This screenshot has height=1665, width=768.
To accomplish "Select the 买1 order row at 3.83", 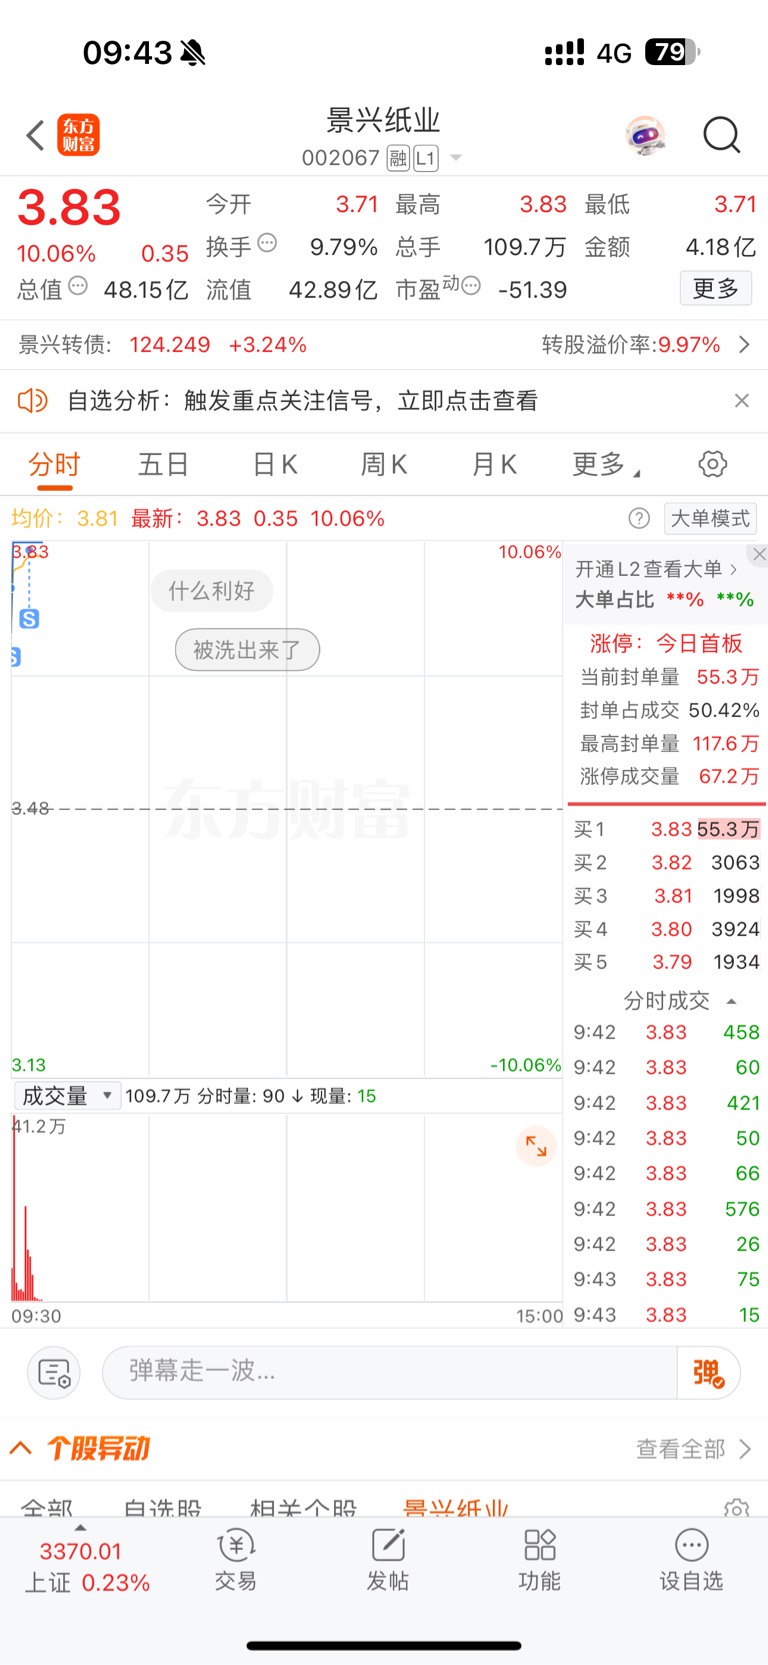I will coord(666,829).
